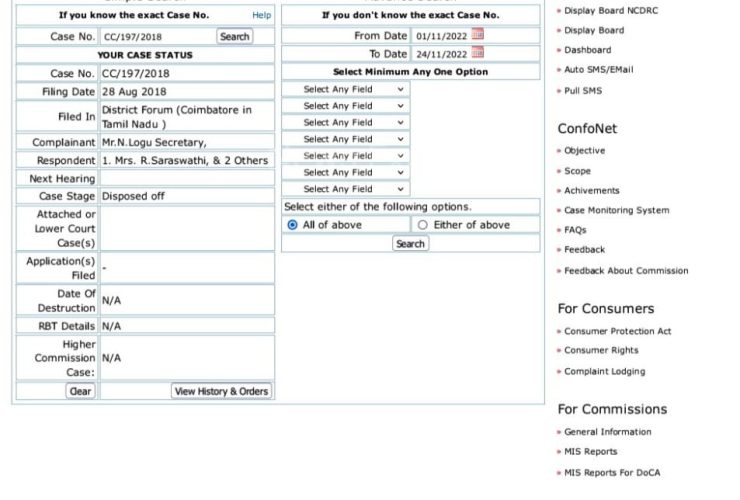Click complainant name Mr.N.Logu Secretary
Screen dimensions: 740x500
click(x=154, y=142)
